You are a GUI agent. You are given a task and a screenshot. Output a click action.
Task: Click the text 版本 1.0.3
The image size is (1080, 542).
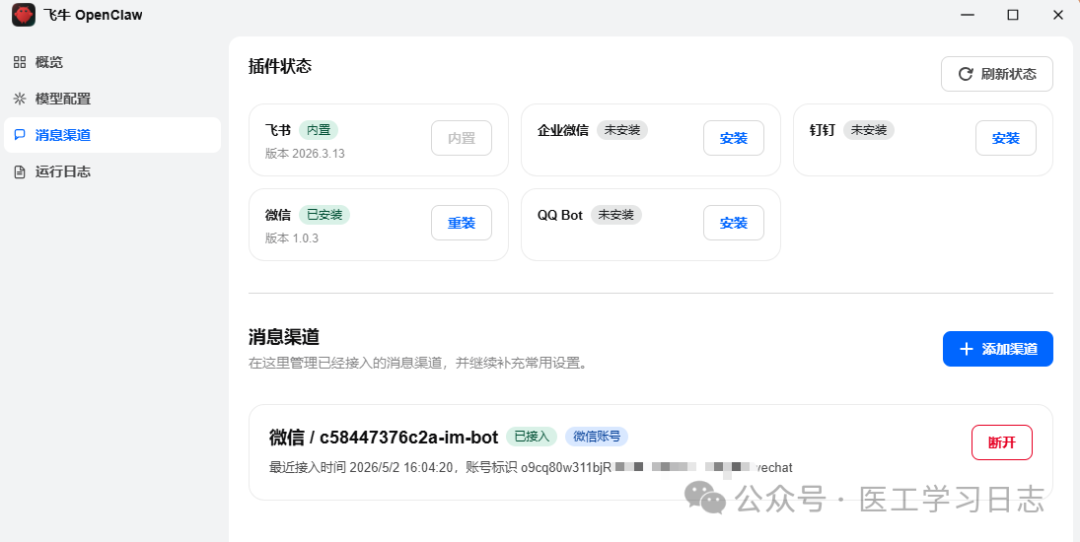[291, 238]
